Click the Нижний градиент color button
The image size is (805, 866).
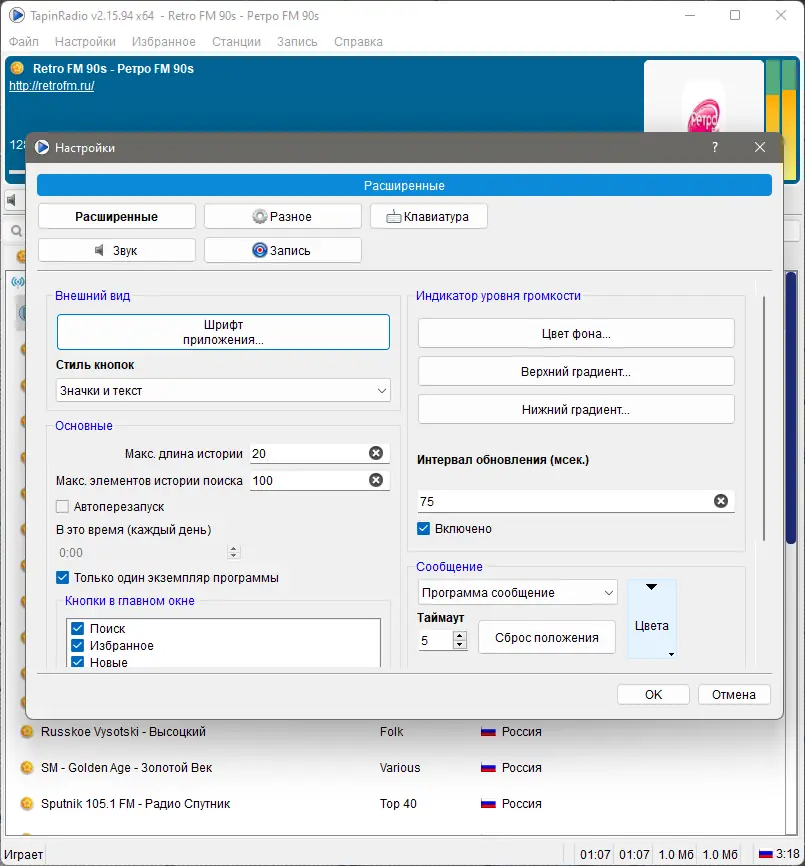click(576, 409)
